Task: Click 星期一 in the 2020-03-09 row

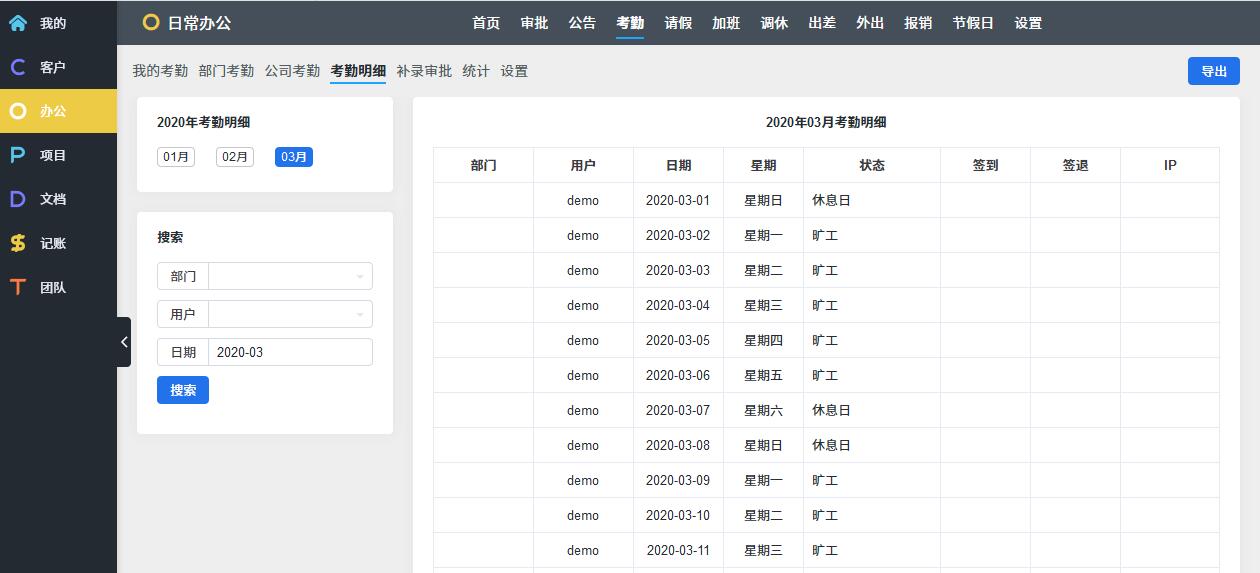Action: (x=763, y=480)
